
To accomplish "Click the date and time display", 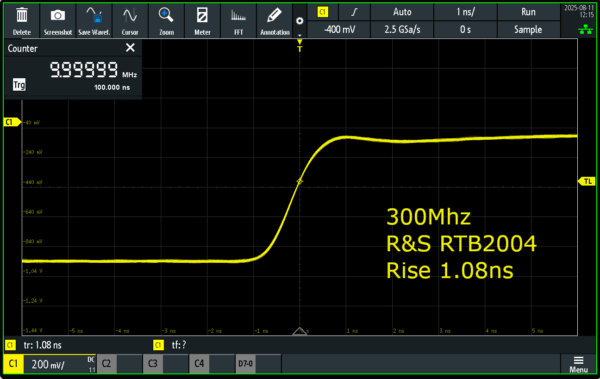I will pyautogui.click(x=579, y=11).
